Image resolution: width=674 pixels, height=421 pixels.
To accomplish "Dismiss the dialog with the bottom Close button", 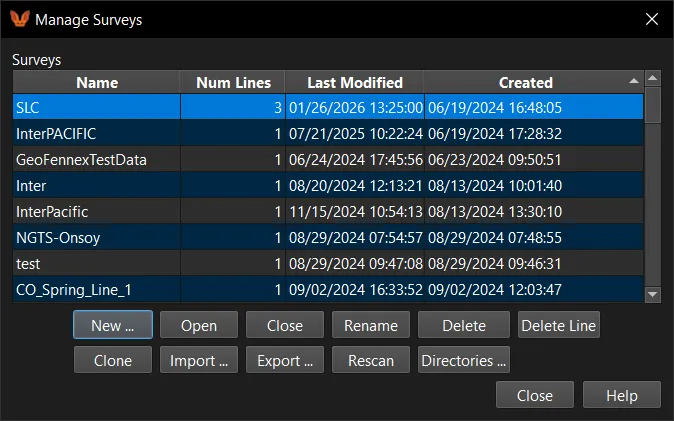I will [535, 395].
